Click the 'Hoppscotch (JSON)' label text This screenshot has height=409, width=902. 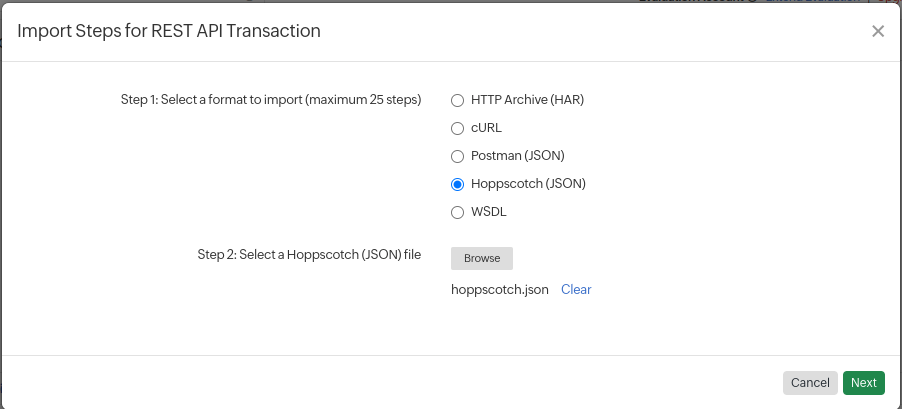[528, 184]
